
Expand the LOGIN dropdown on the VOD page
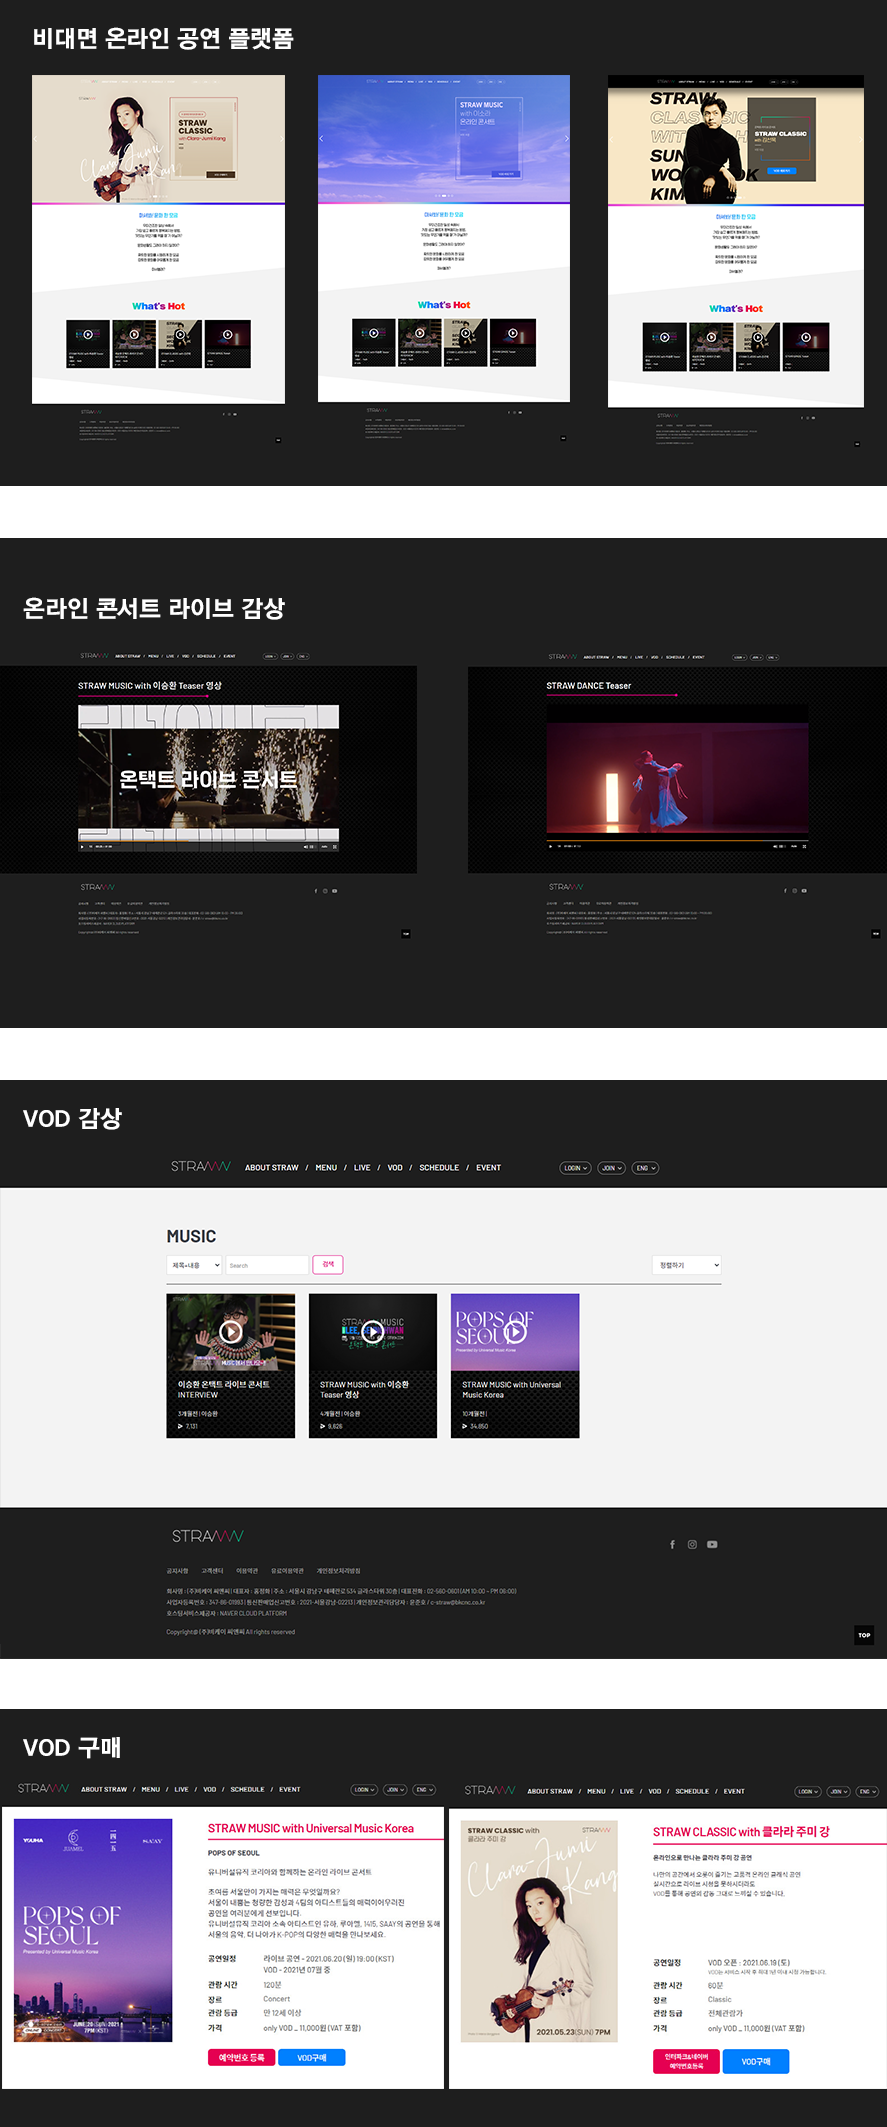[x=576, y=1168]
